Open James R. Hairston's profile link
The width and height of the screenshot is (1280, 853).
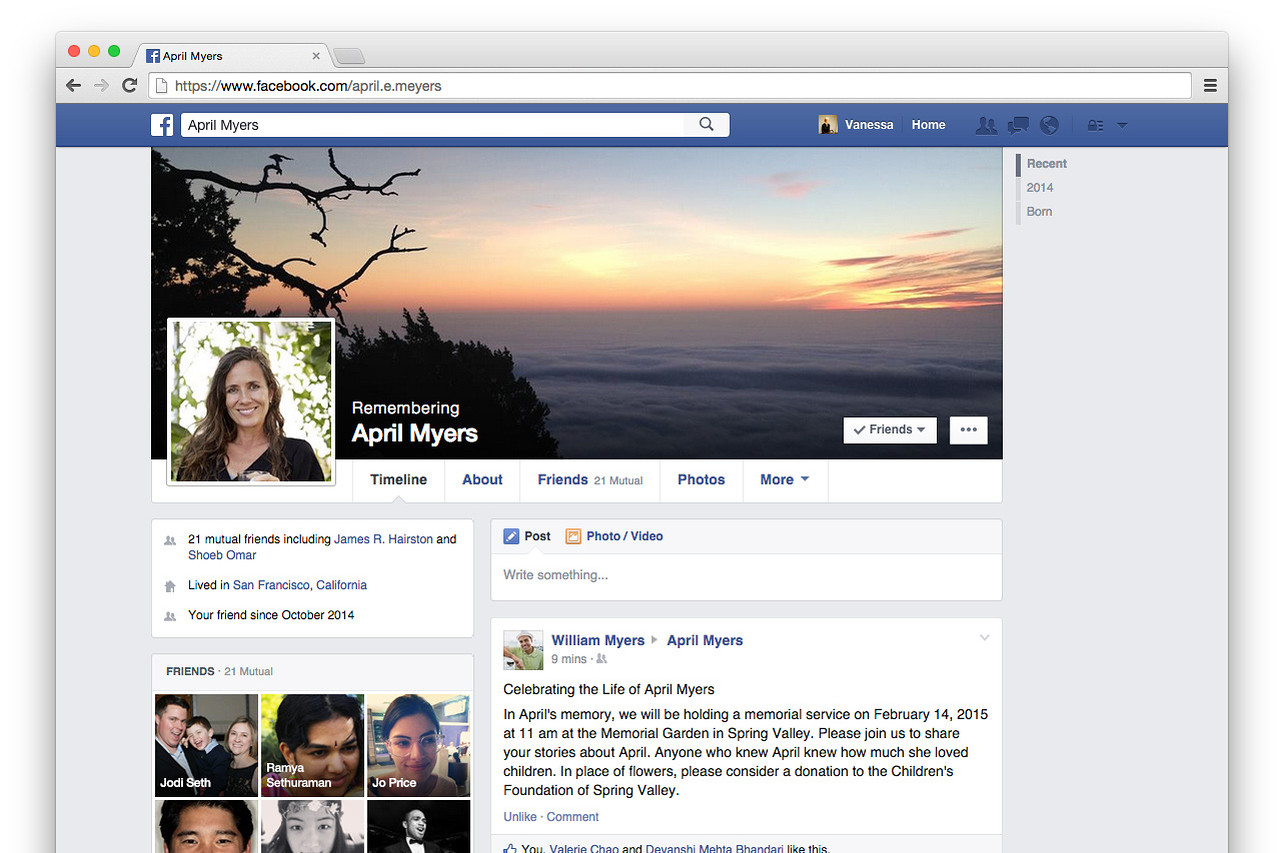click(x=383, y=539)
